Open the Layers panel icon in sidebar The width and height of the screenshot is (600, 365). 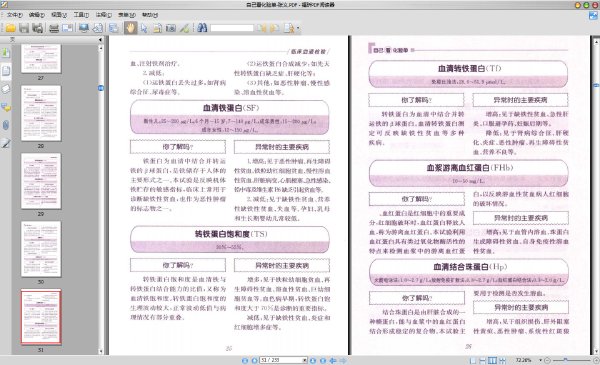coord(6,89)
